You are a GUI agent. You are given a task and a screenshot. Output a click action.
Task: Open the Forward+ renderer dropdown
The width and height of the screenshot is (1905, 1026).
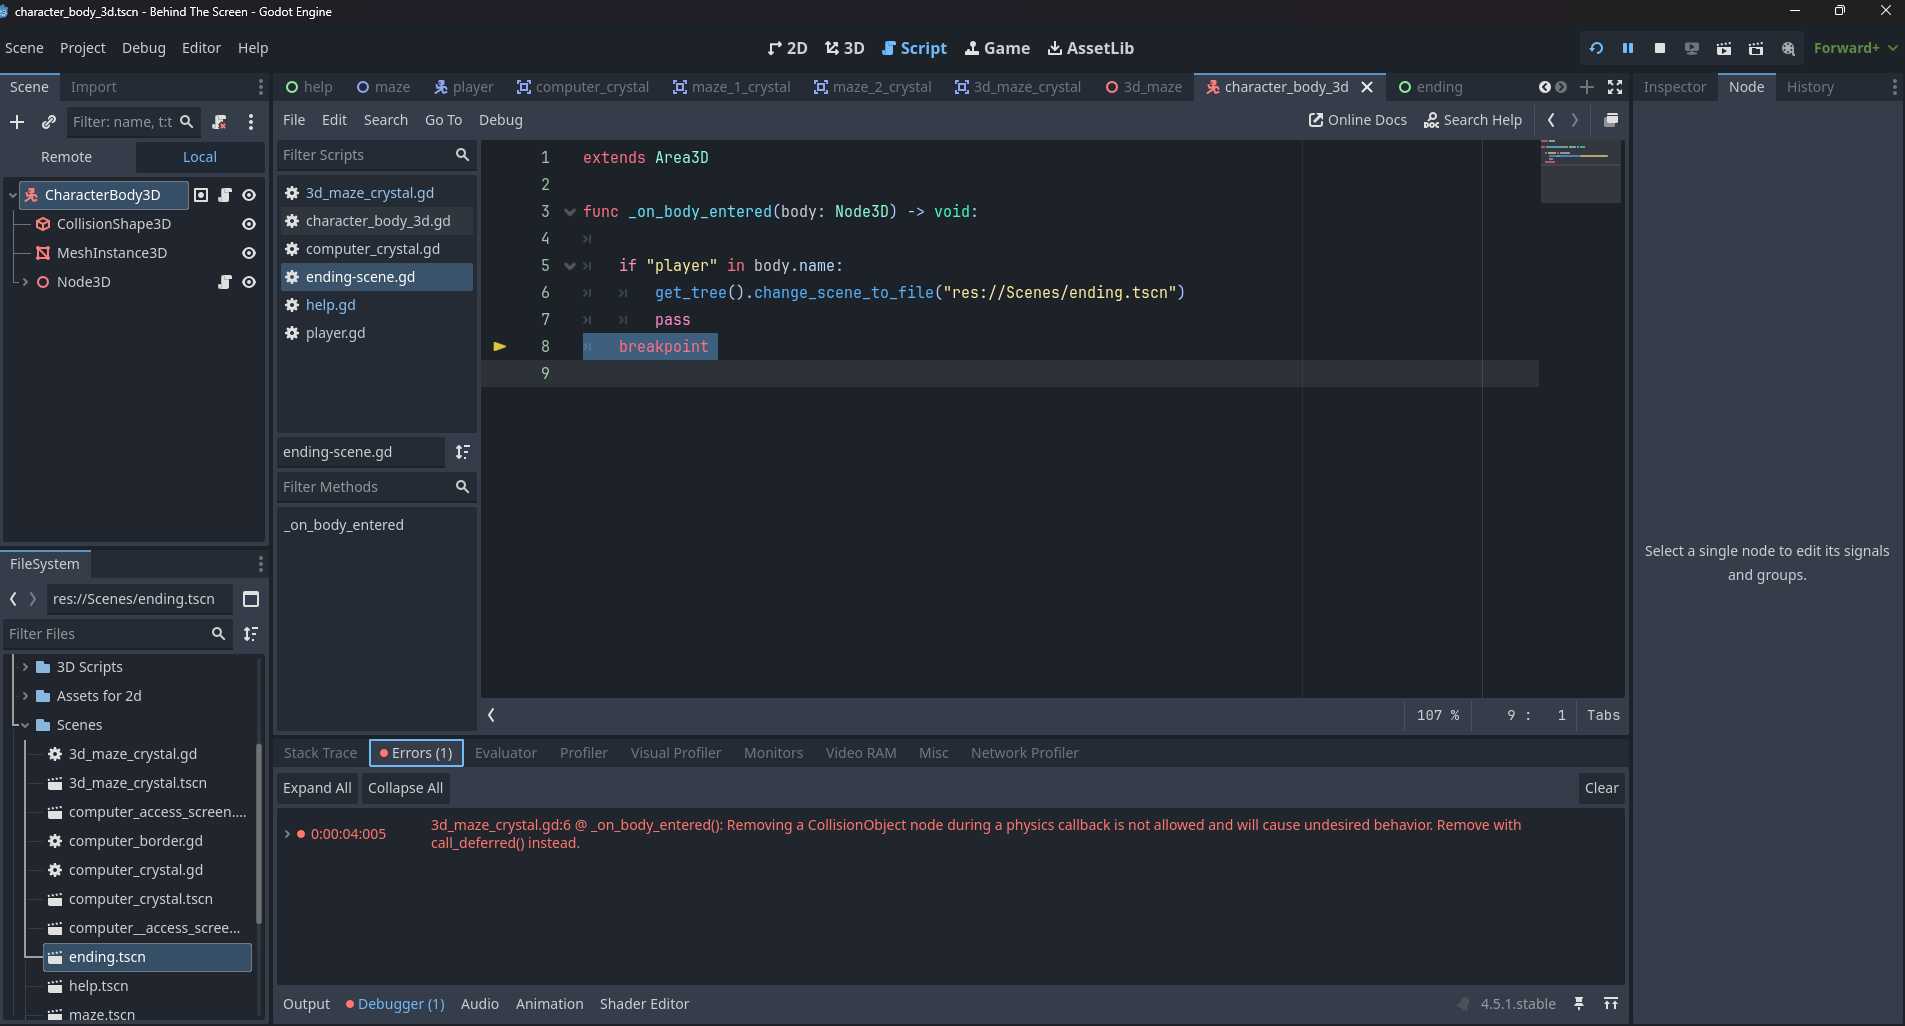[1855, 48]
